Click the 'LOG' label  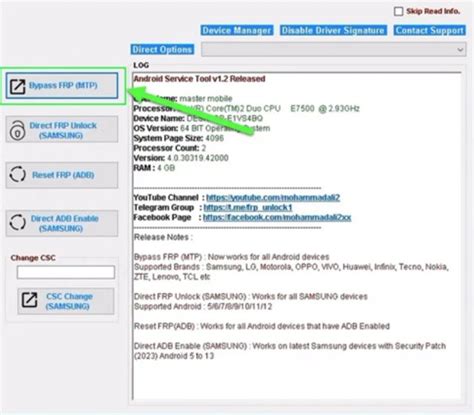(141, 65)
